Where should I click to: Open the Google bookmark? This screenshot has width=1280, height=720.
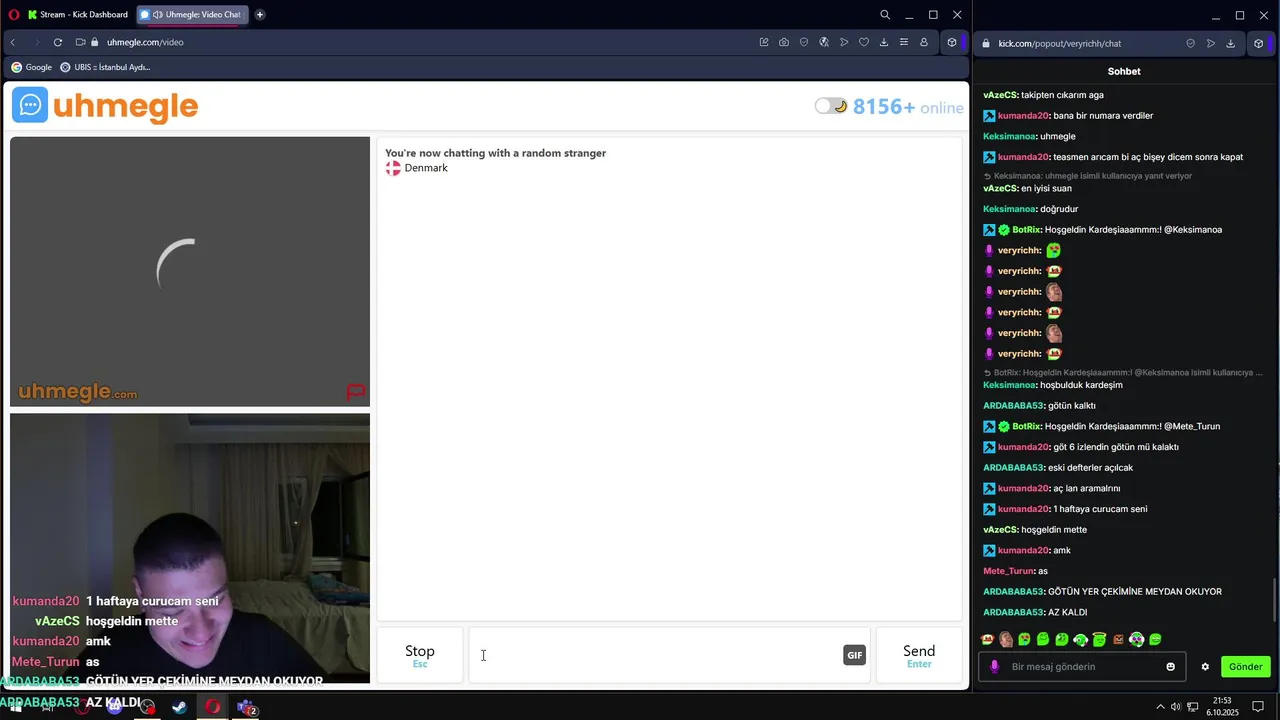(x=31, y=67)
